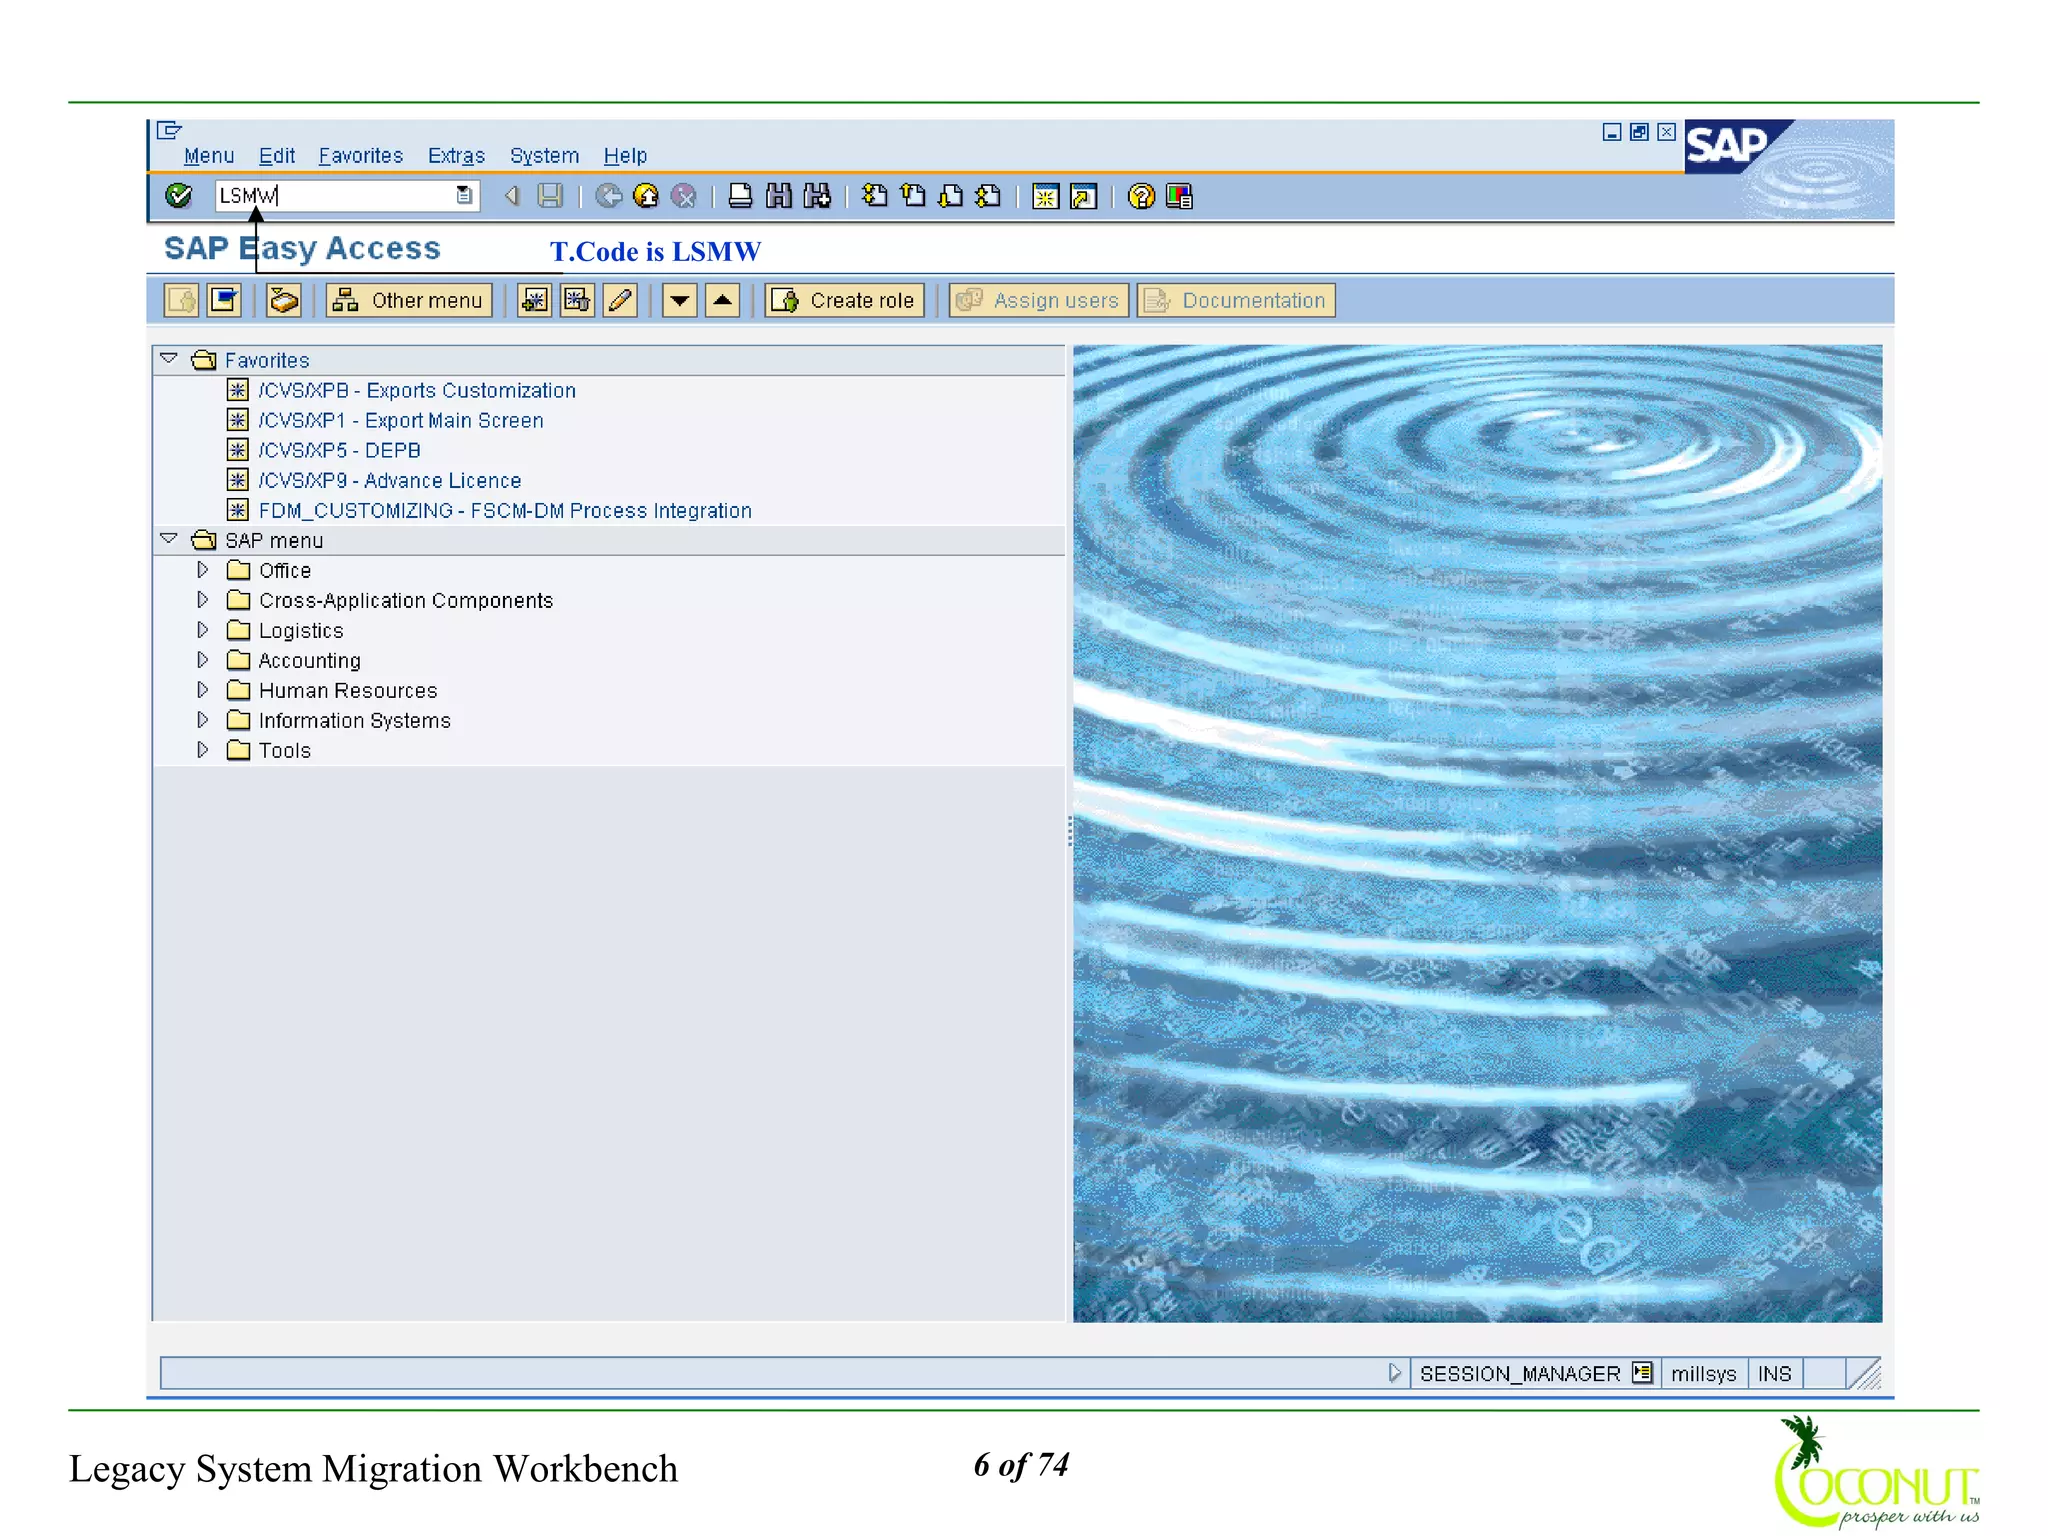Image resolution: width=2048 pixels, height=1536 pixels.
Task: Expand the Human Resources folder
Action: (203, 689)
